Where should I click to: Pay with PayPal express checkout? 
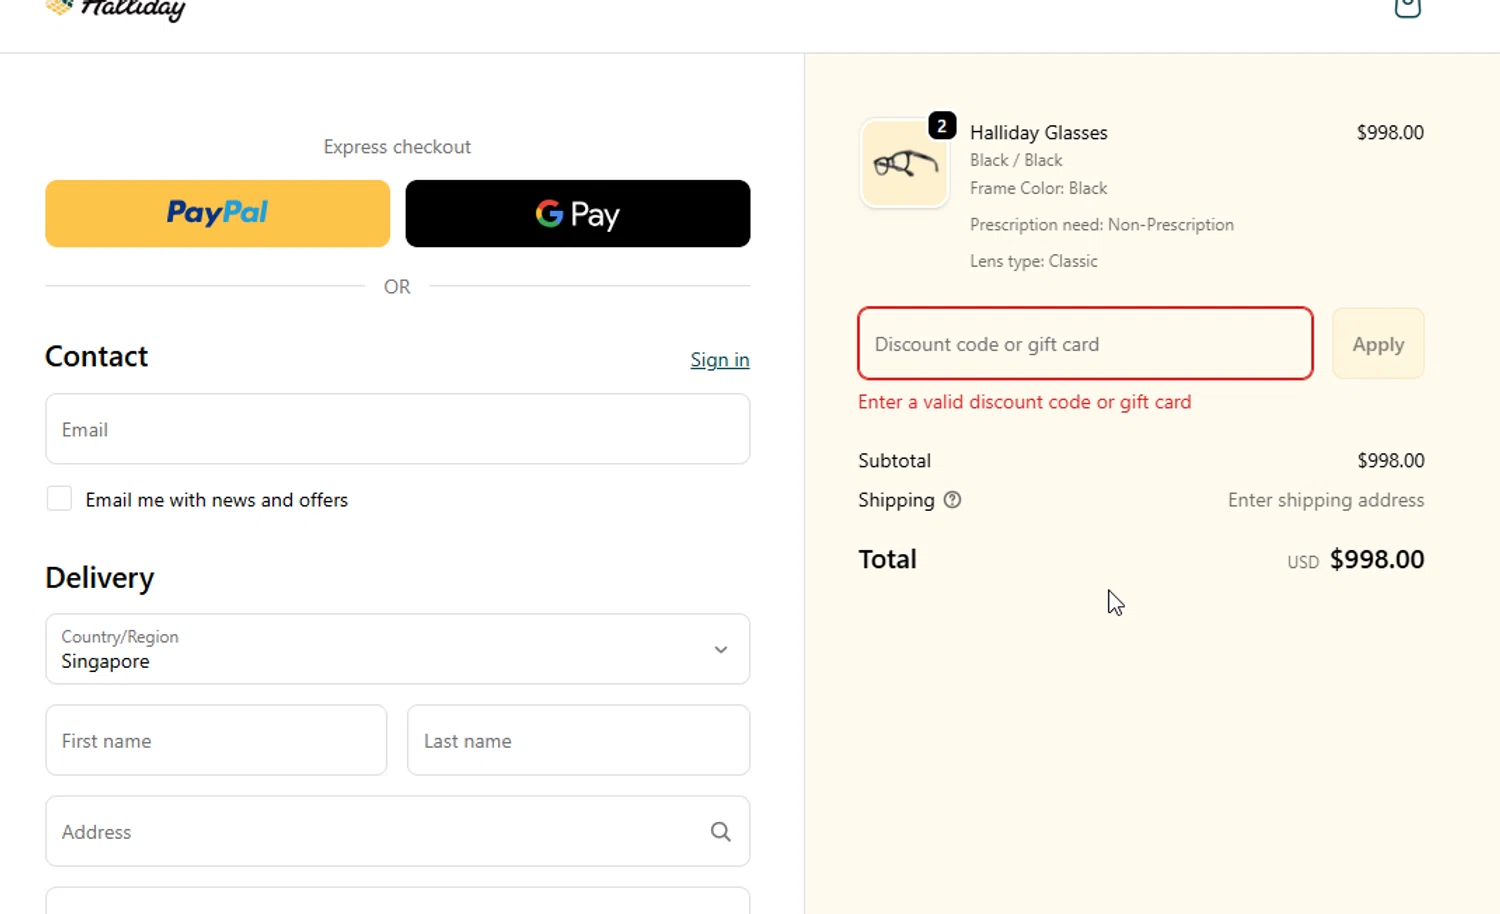point(217,213)
